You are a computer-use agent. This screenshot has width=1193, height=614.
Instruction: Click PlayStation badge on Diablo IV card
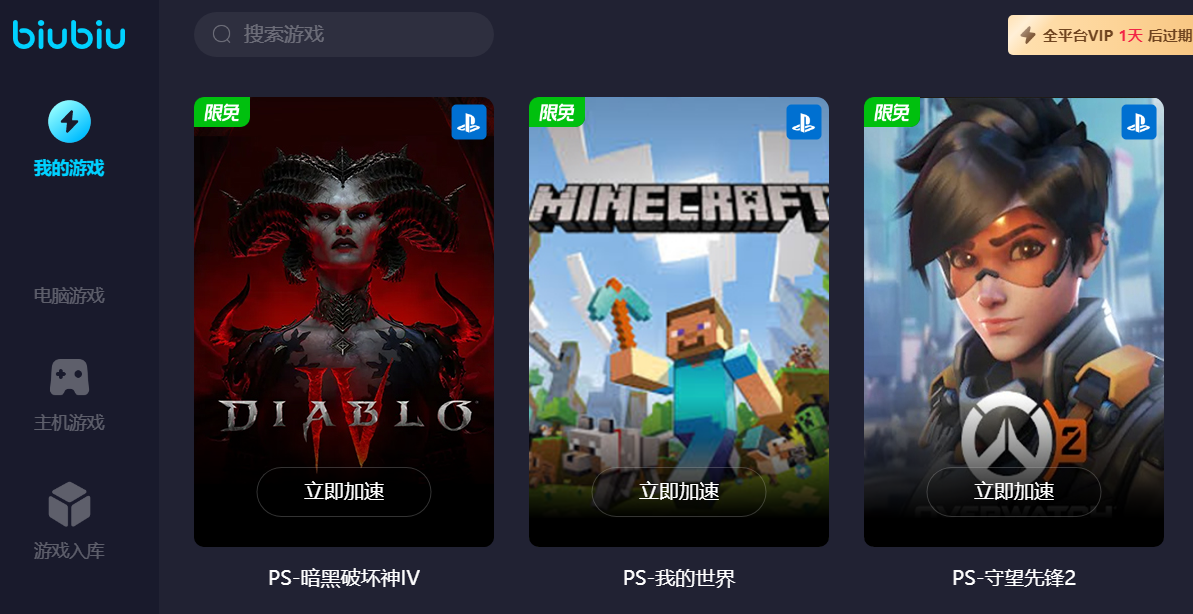click(x=469, y=122)
